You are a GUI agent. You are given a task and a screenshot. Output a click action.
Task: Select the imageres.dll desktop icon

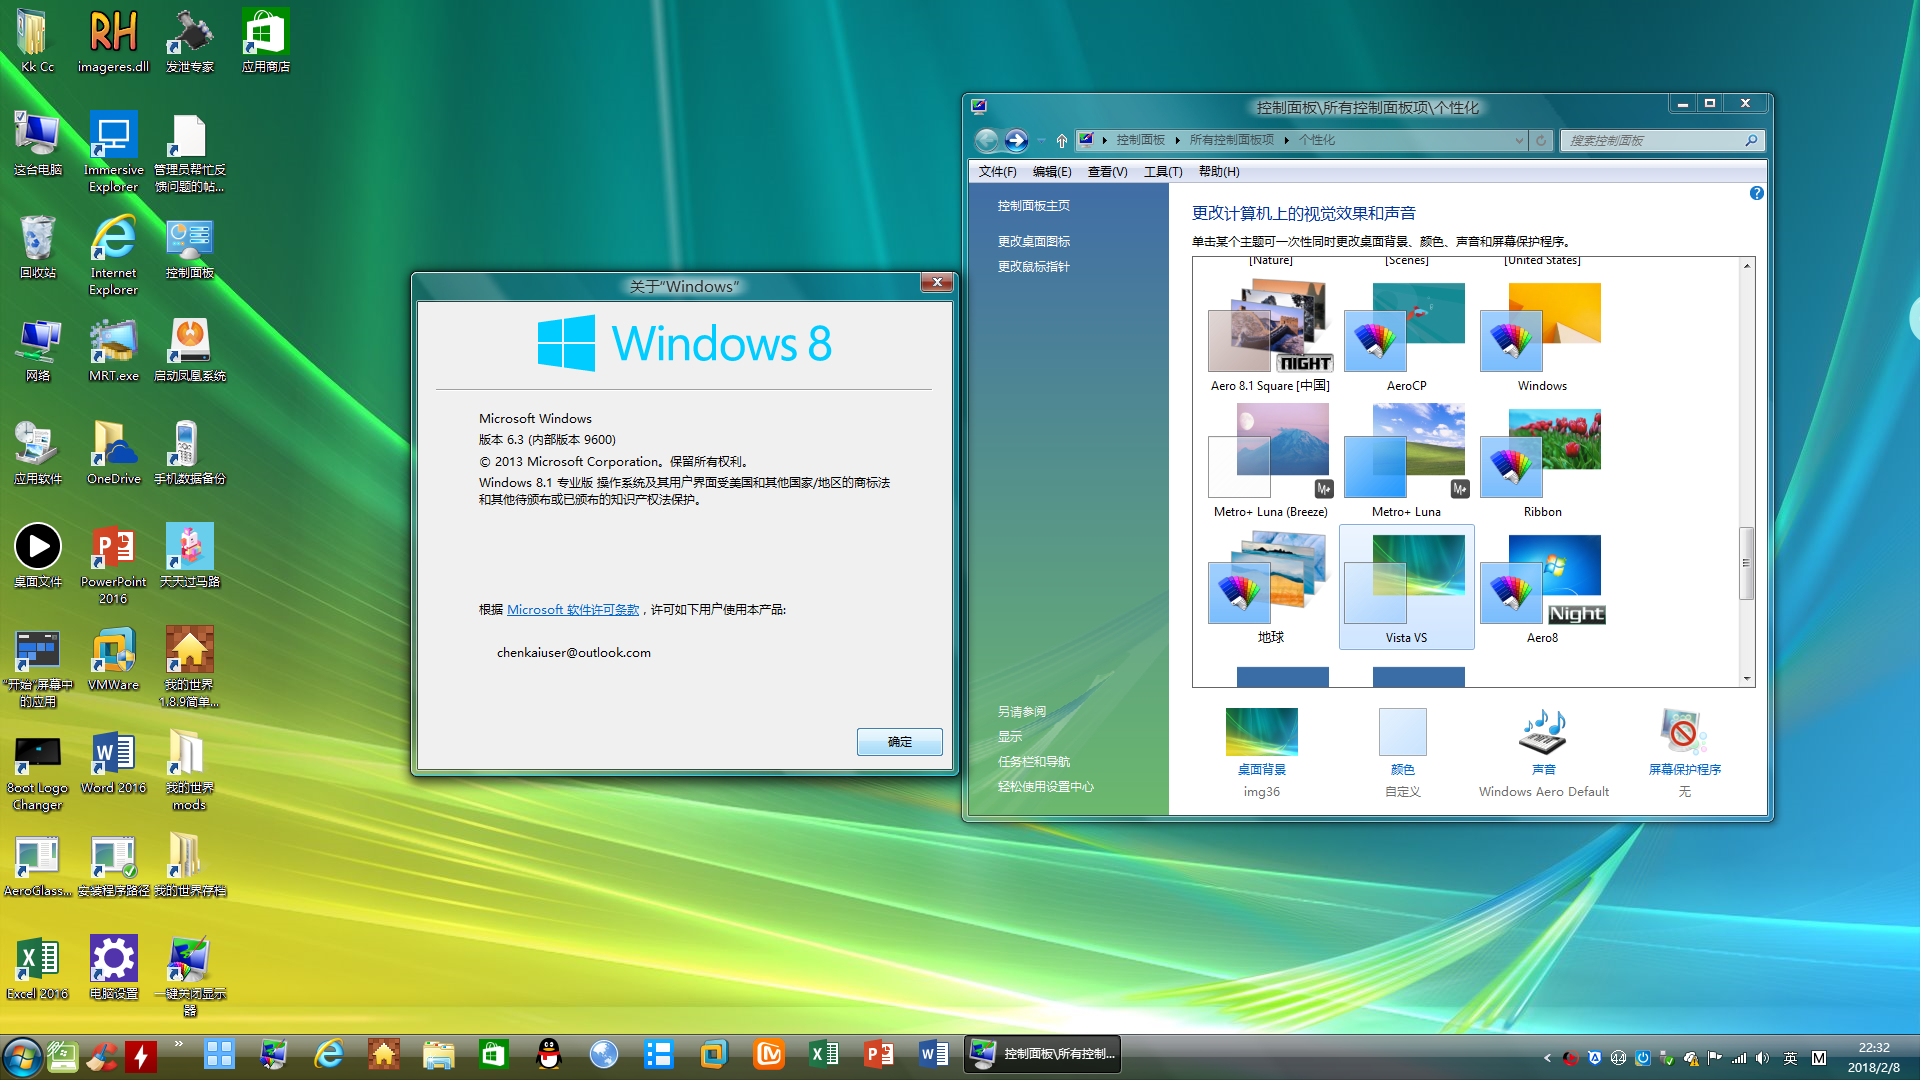point(113,41)
